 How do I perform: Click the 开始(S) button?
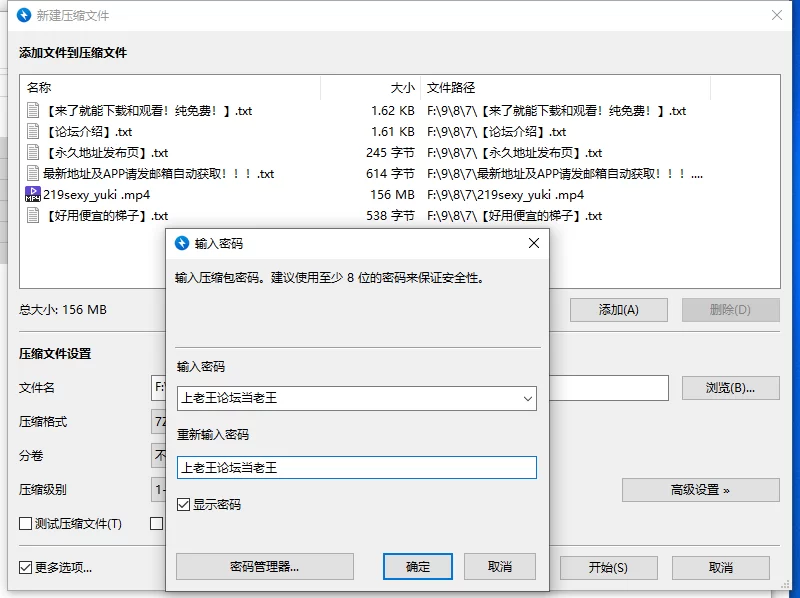608,567
